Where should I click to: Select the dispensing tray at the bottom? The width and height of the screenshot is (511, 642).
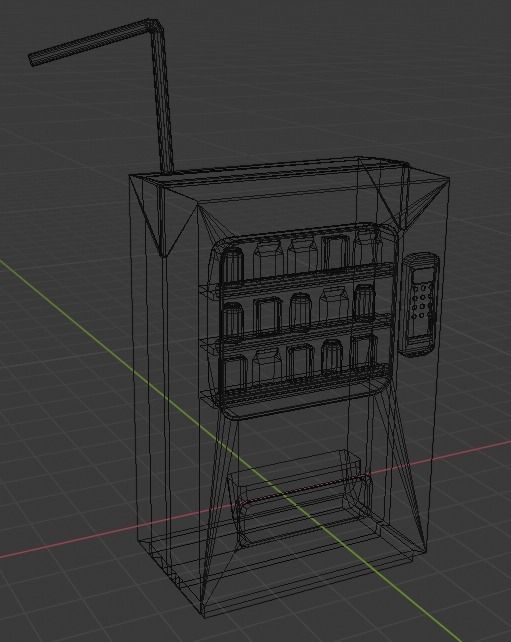point(301,500)
